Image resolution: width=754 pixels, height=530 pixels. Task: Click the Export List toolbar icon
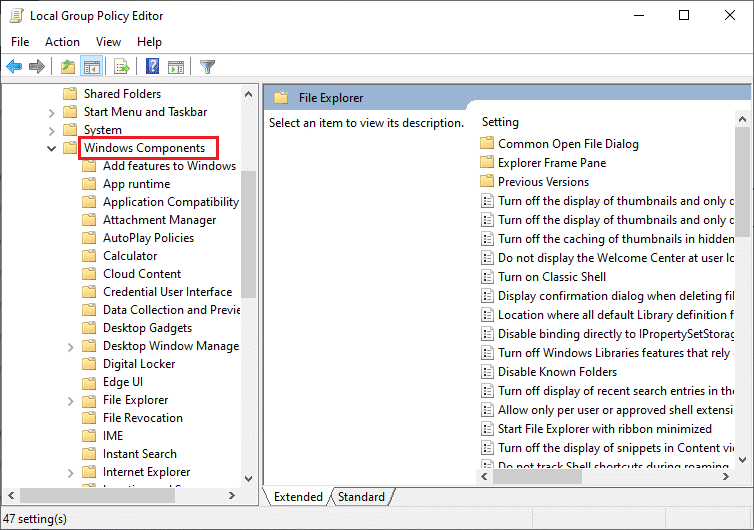point(122,66)
